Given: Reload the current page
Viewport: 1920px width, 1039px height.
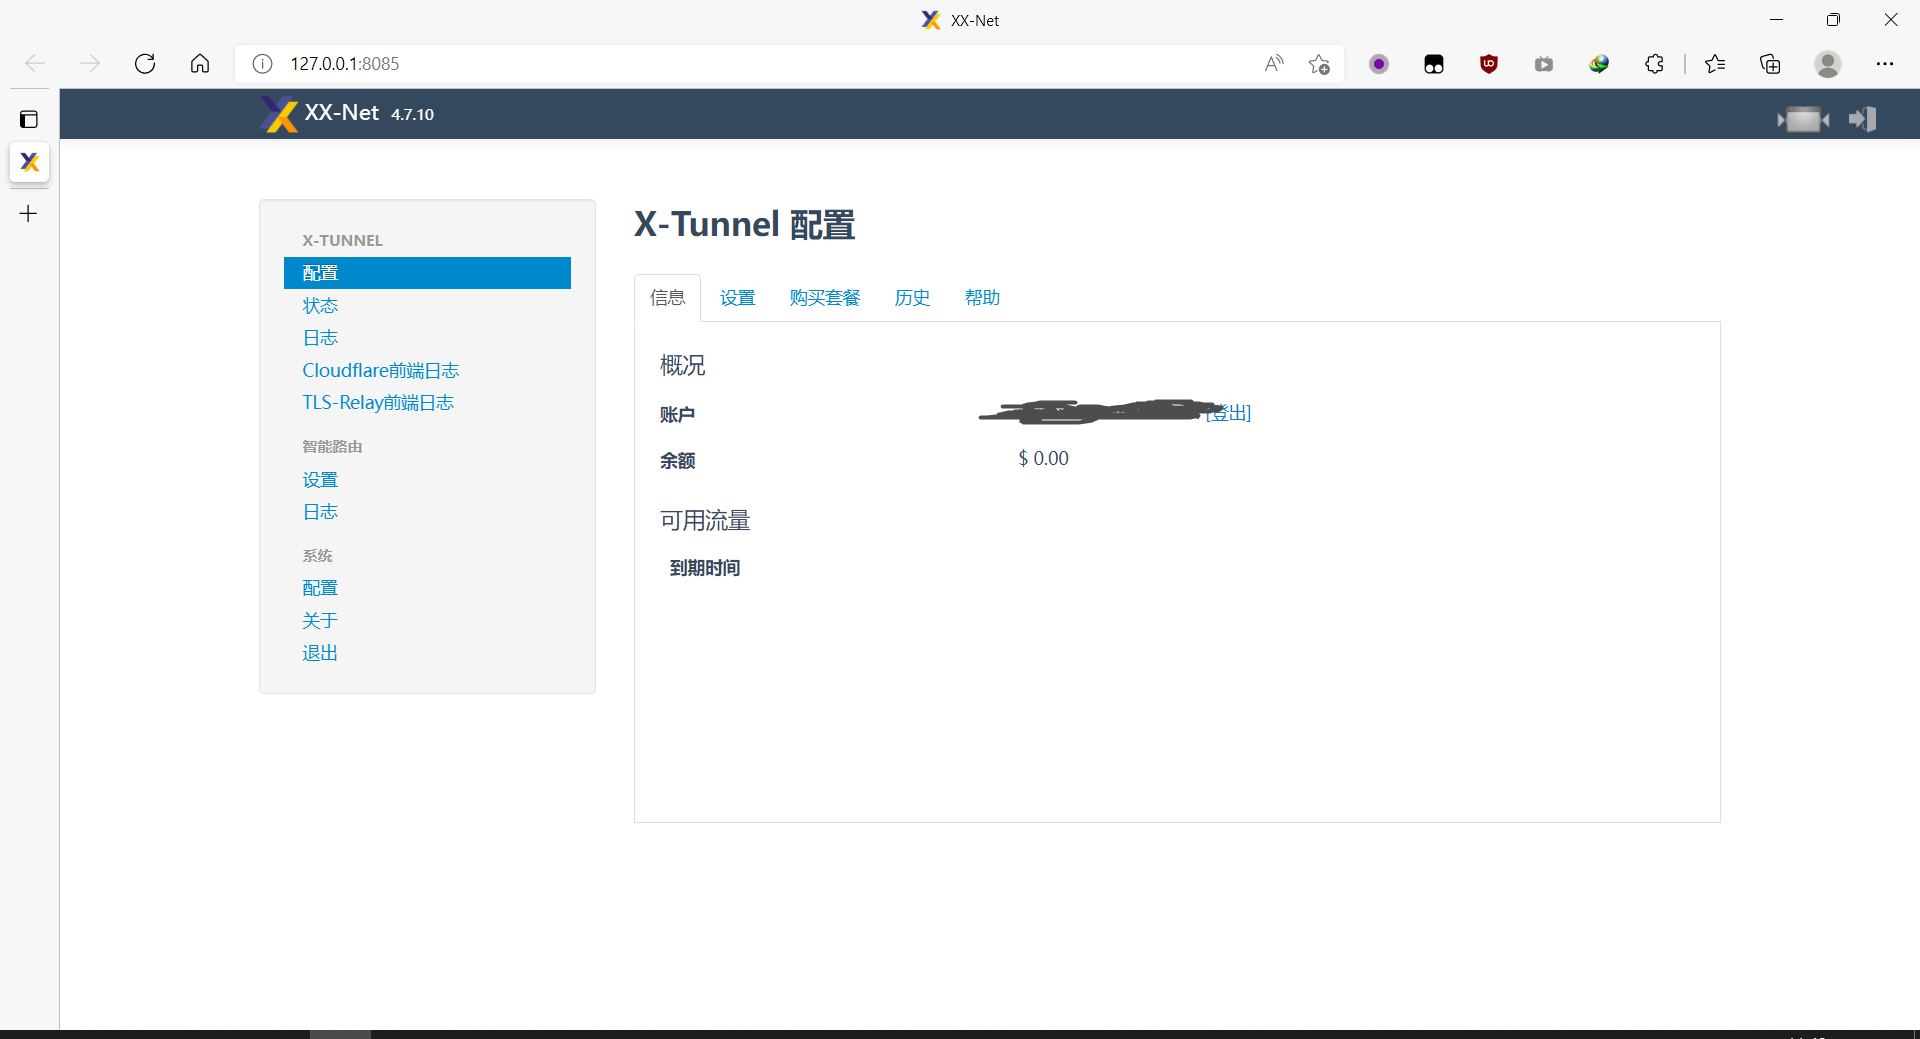Looking at the screenshot, I should [x=145, y=63].
